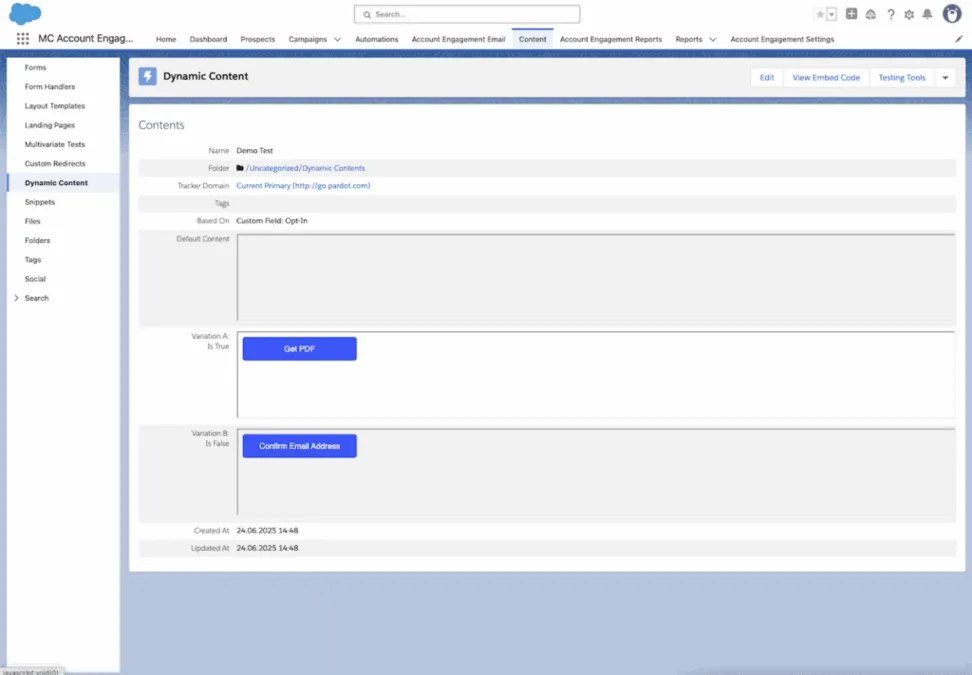Viewport: 972px width, 675px height.
Task: Open Form Handlers in the sidebar
Action: 50,86
